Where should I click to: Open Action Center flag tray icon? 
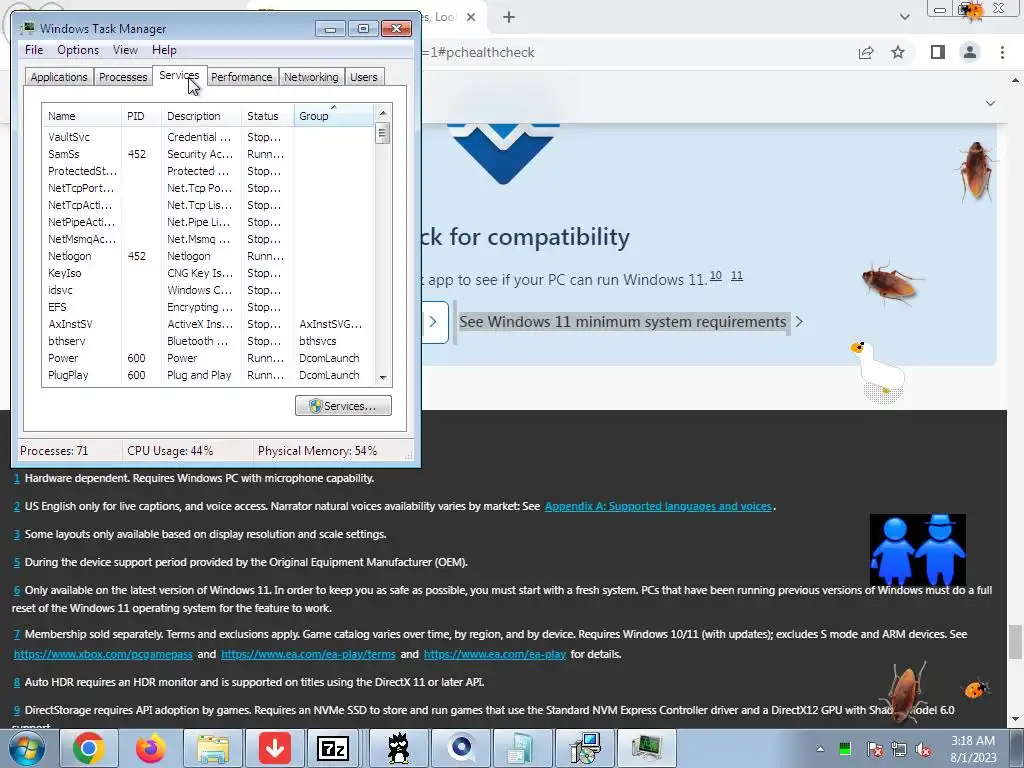click(875, 749)
